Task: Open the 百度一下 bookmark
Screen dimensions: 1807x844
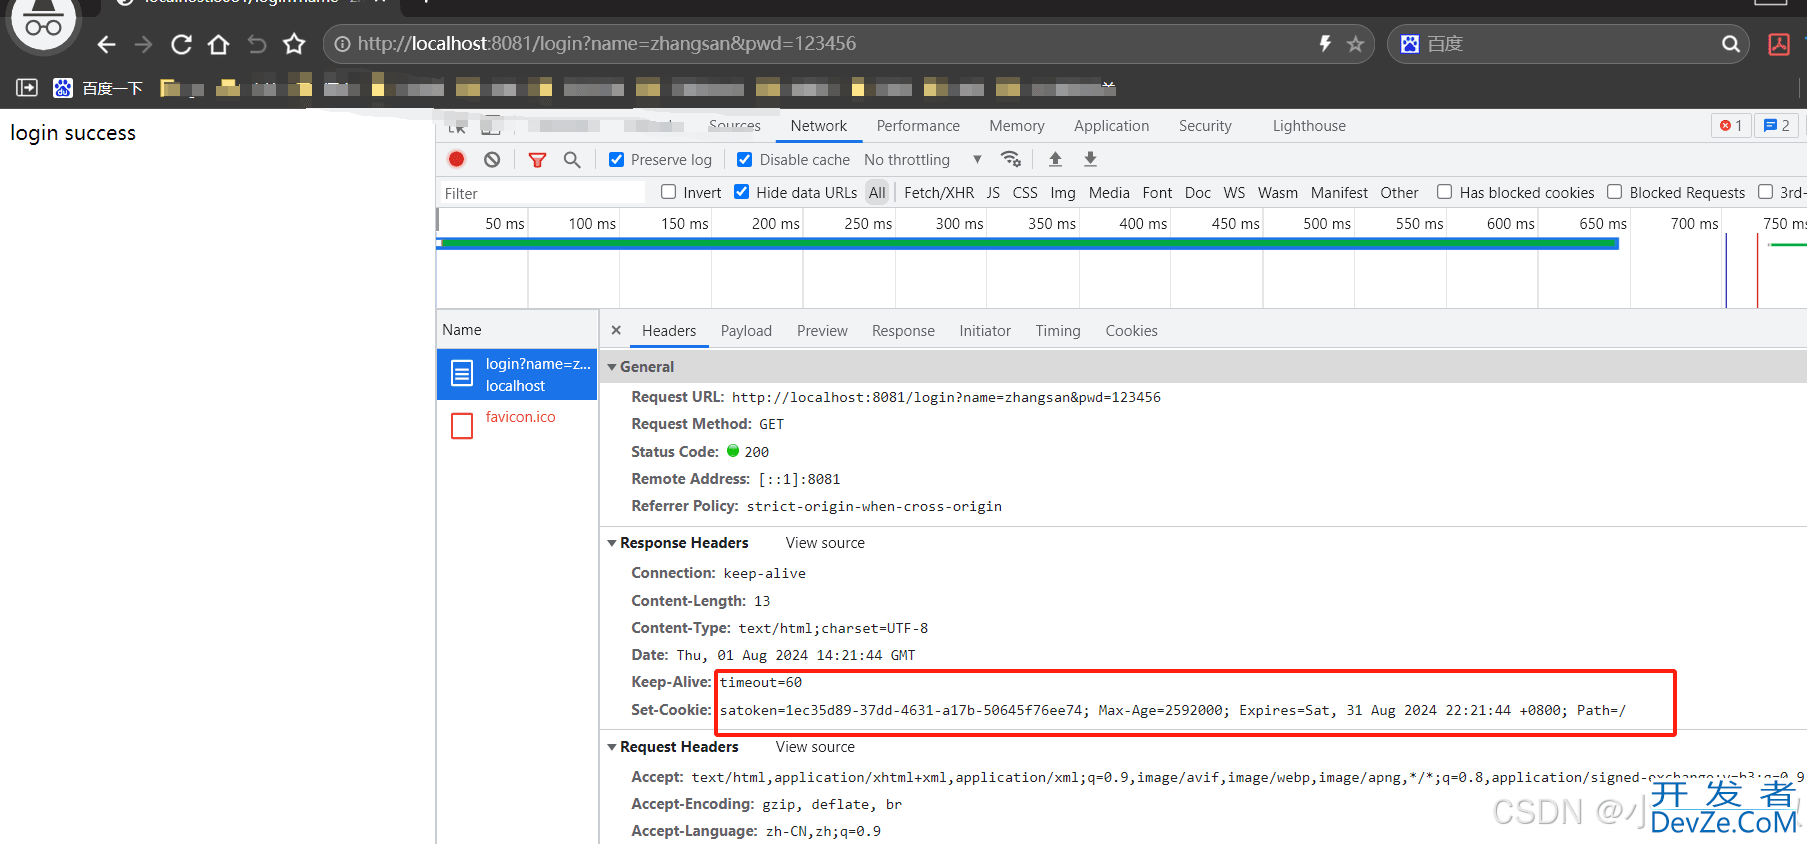Action: pos(98,88)
